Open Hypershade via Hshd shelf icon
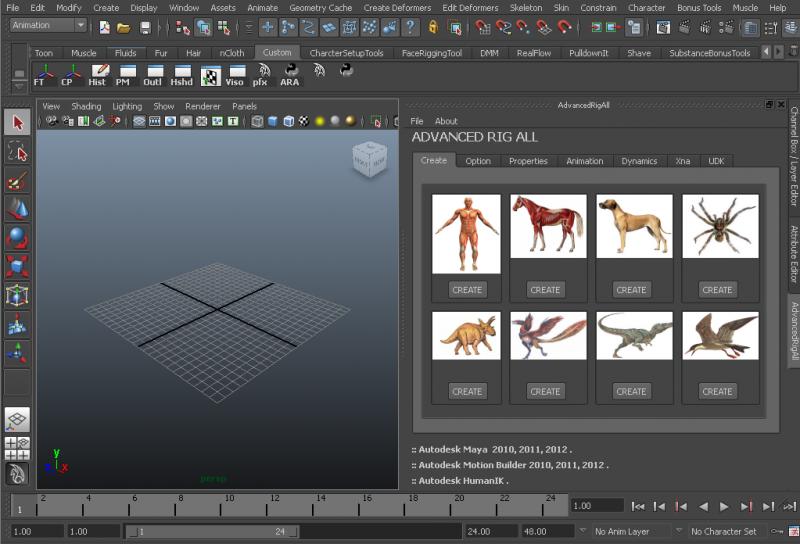 coord(182,76)
